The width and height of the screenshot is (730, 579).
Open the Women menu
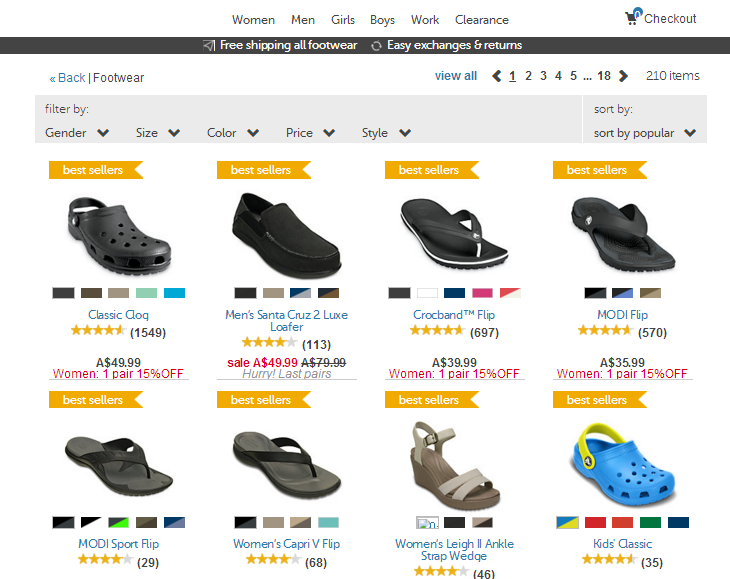click(x=253, y=20)
